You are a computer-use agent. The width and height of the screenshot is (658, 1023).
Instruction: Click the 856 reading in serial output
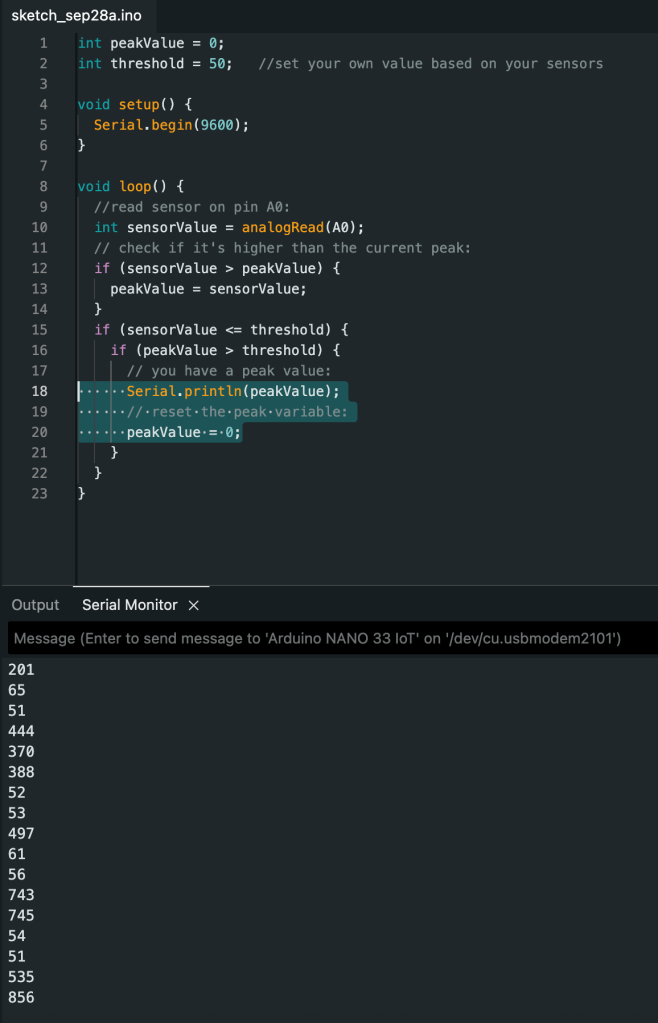pos(21,997)
